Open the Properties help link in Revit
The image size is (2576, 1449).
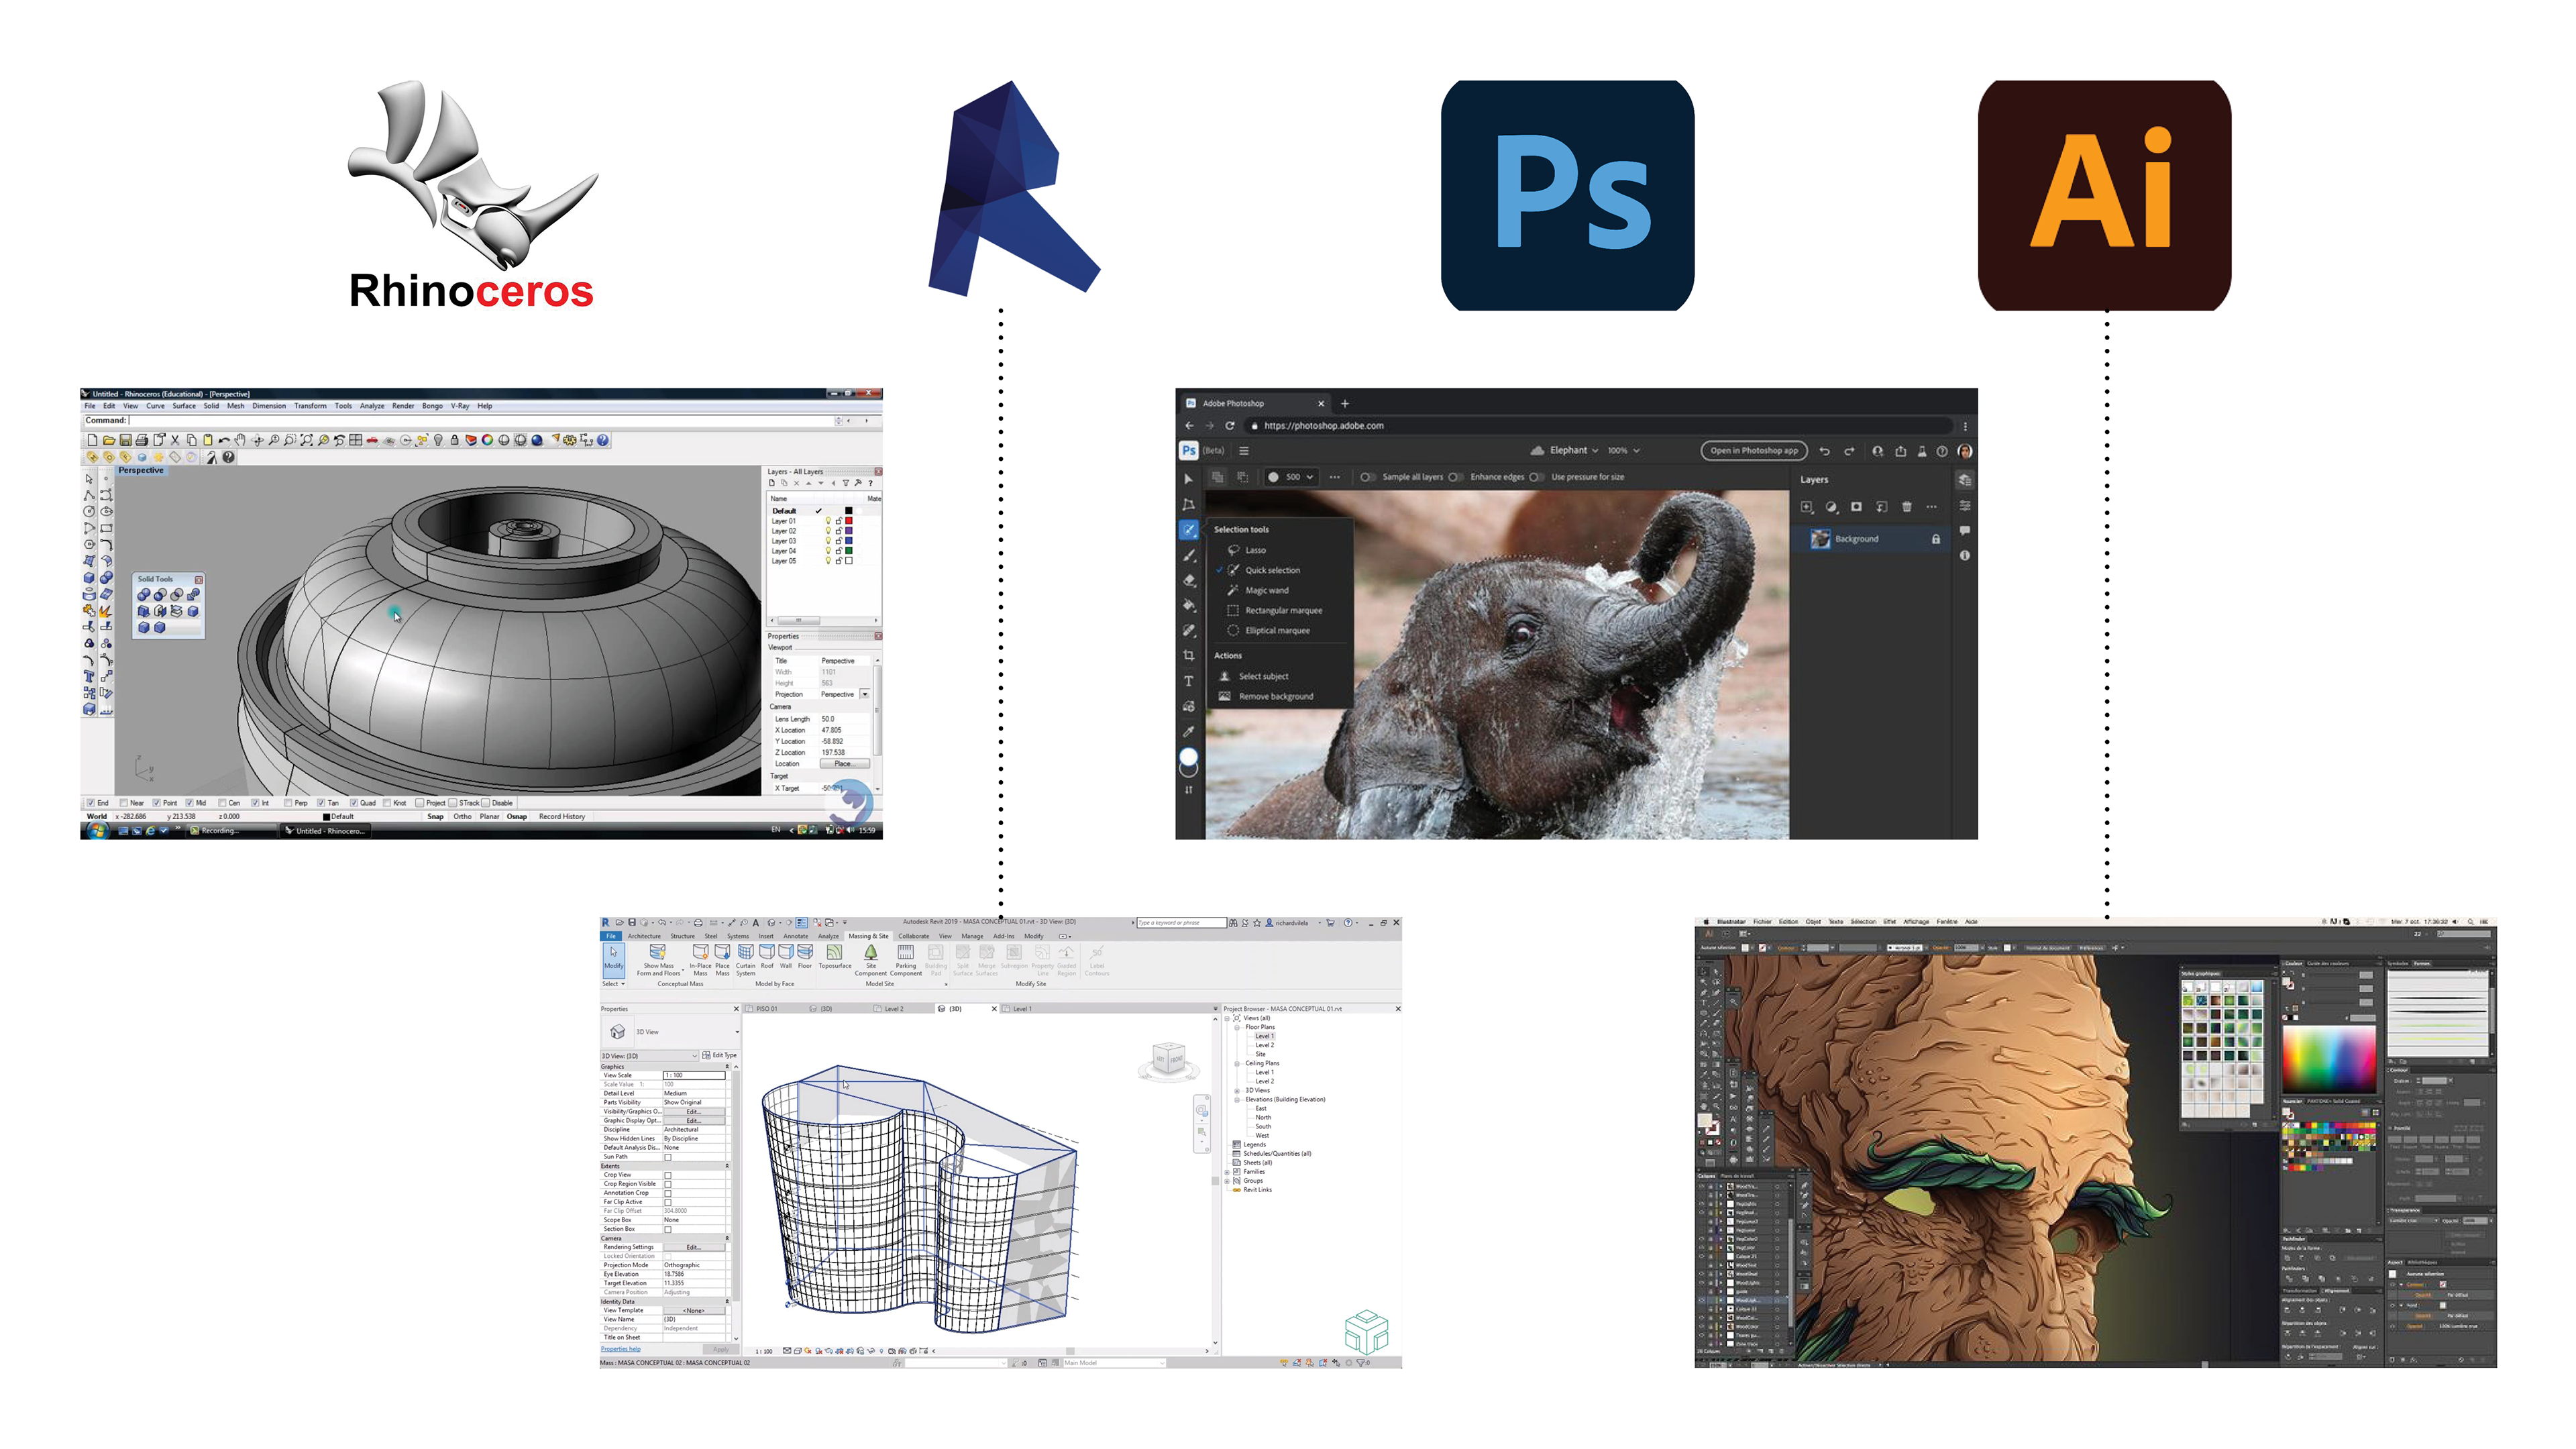(x=620, y=1349)
